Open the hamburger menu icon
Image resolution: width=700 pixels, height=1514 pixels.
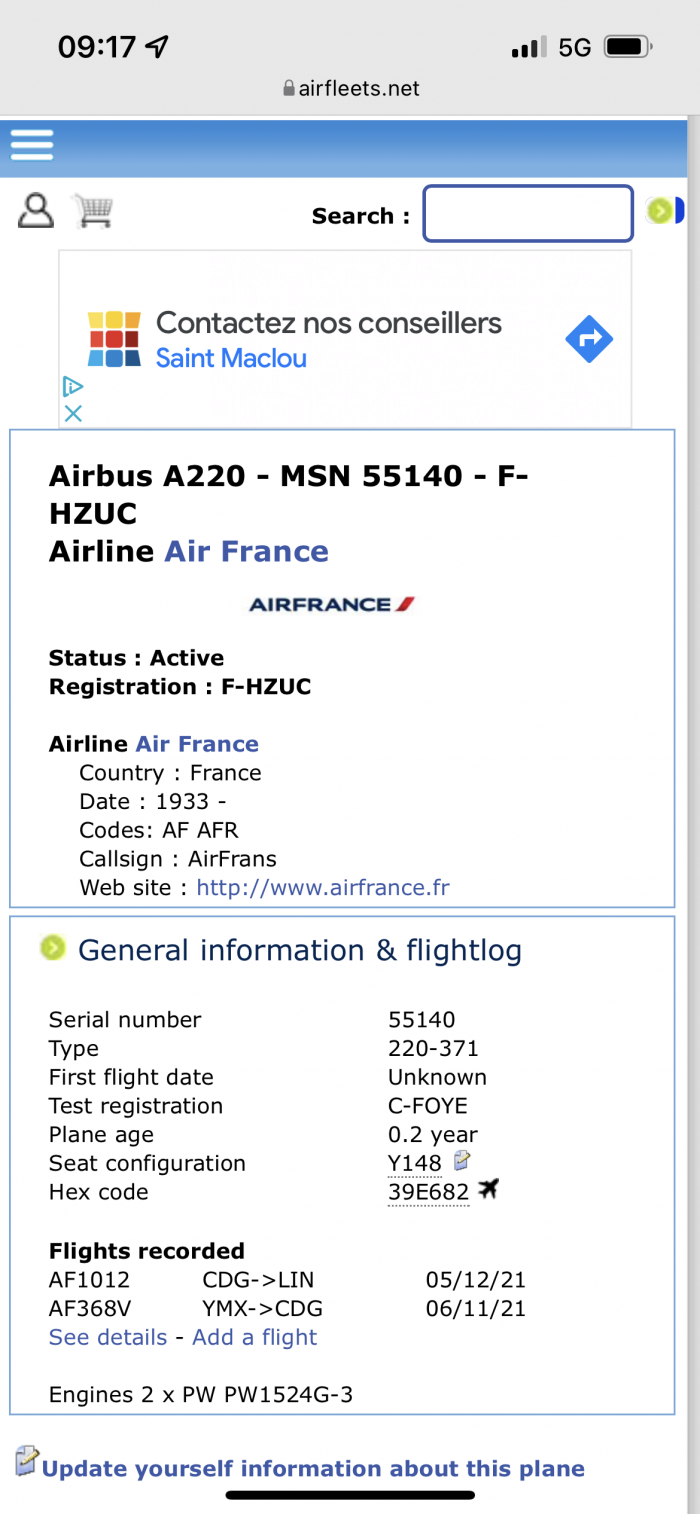[32, 145]
